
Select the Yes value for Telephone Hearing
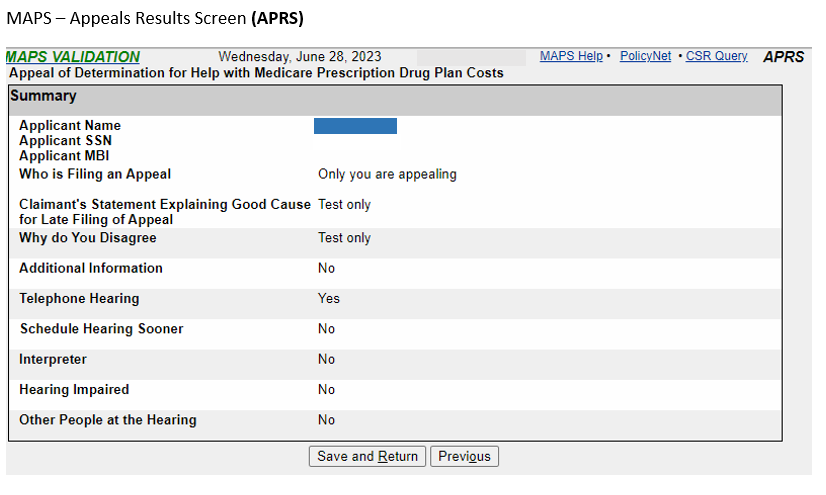pyautogui.click(x=329, y=298)
